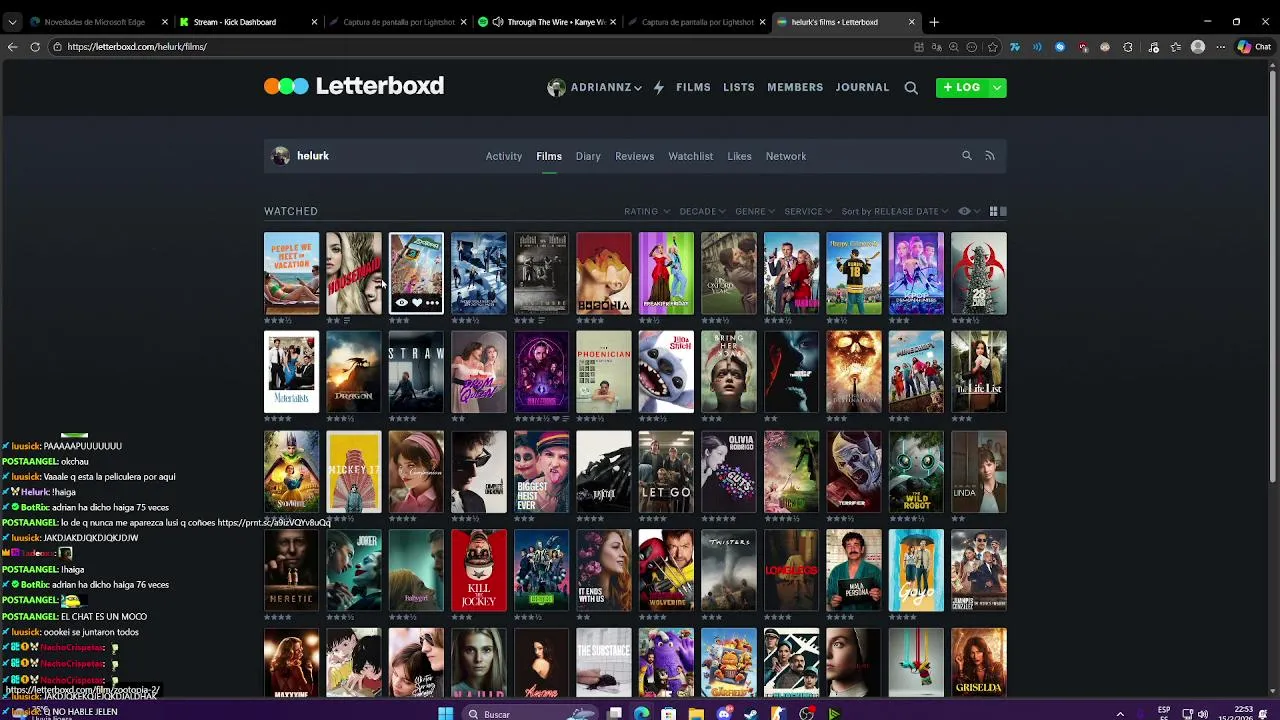
Task: Open three-dots menu on Zootopia poster
Action: coord(432,303)
